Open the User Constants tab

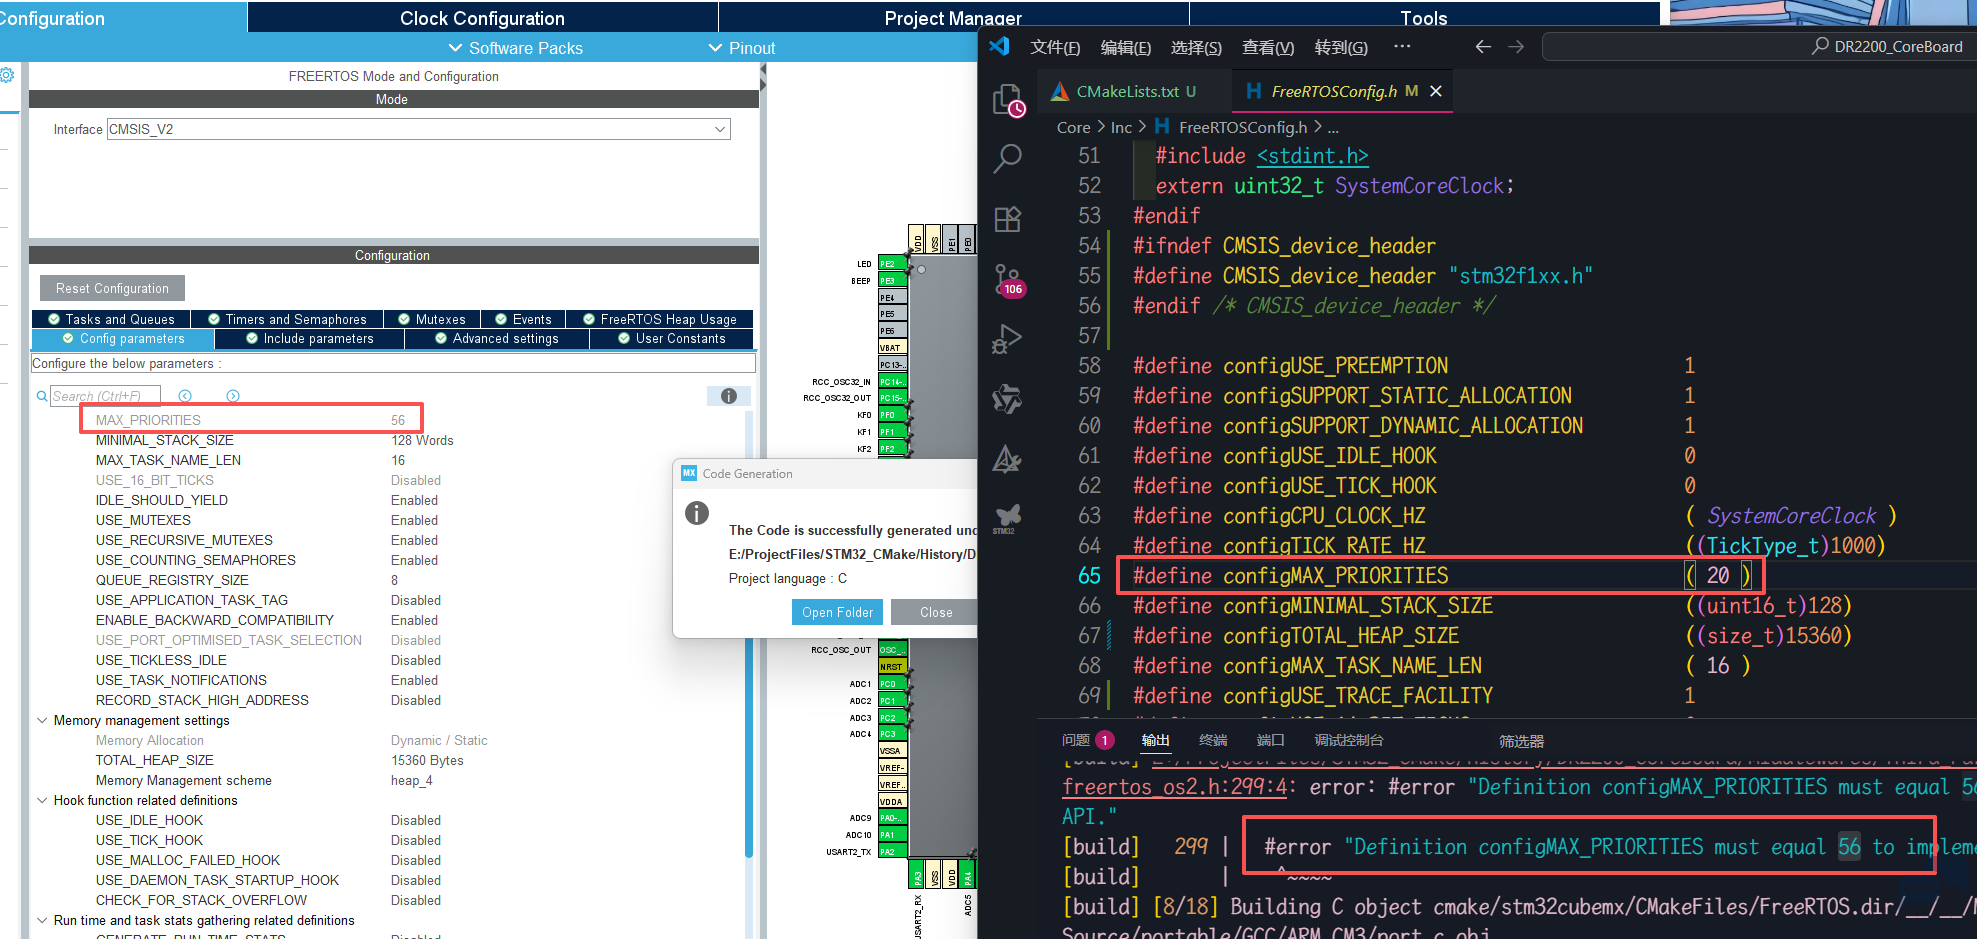click(x=672, y=339)
